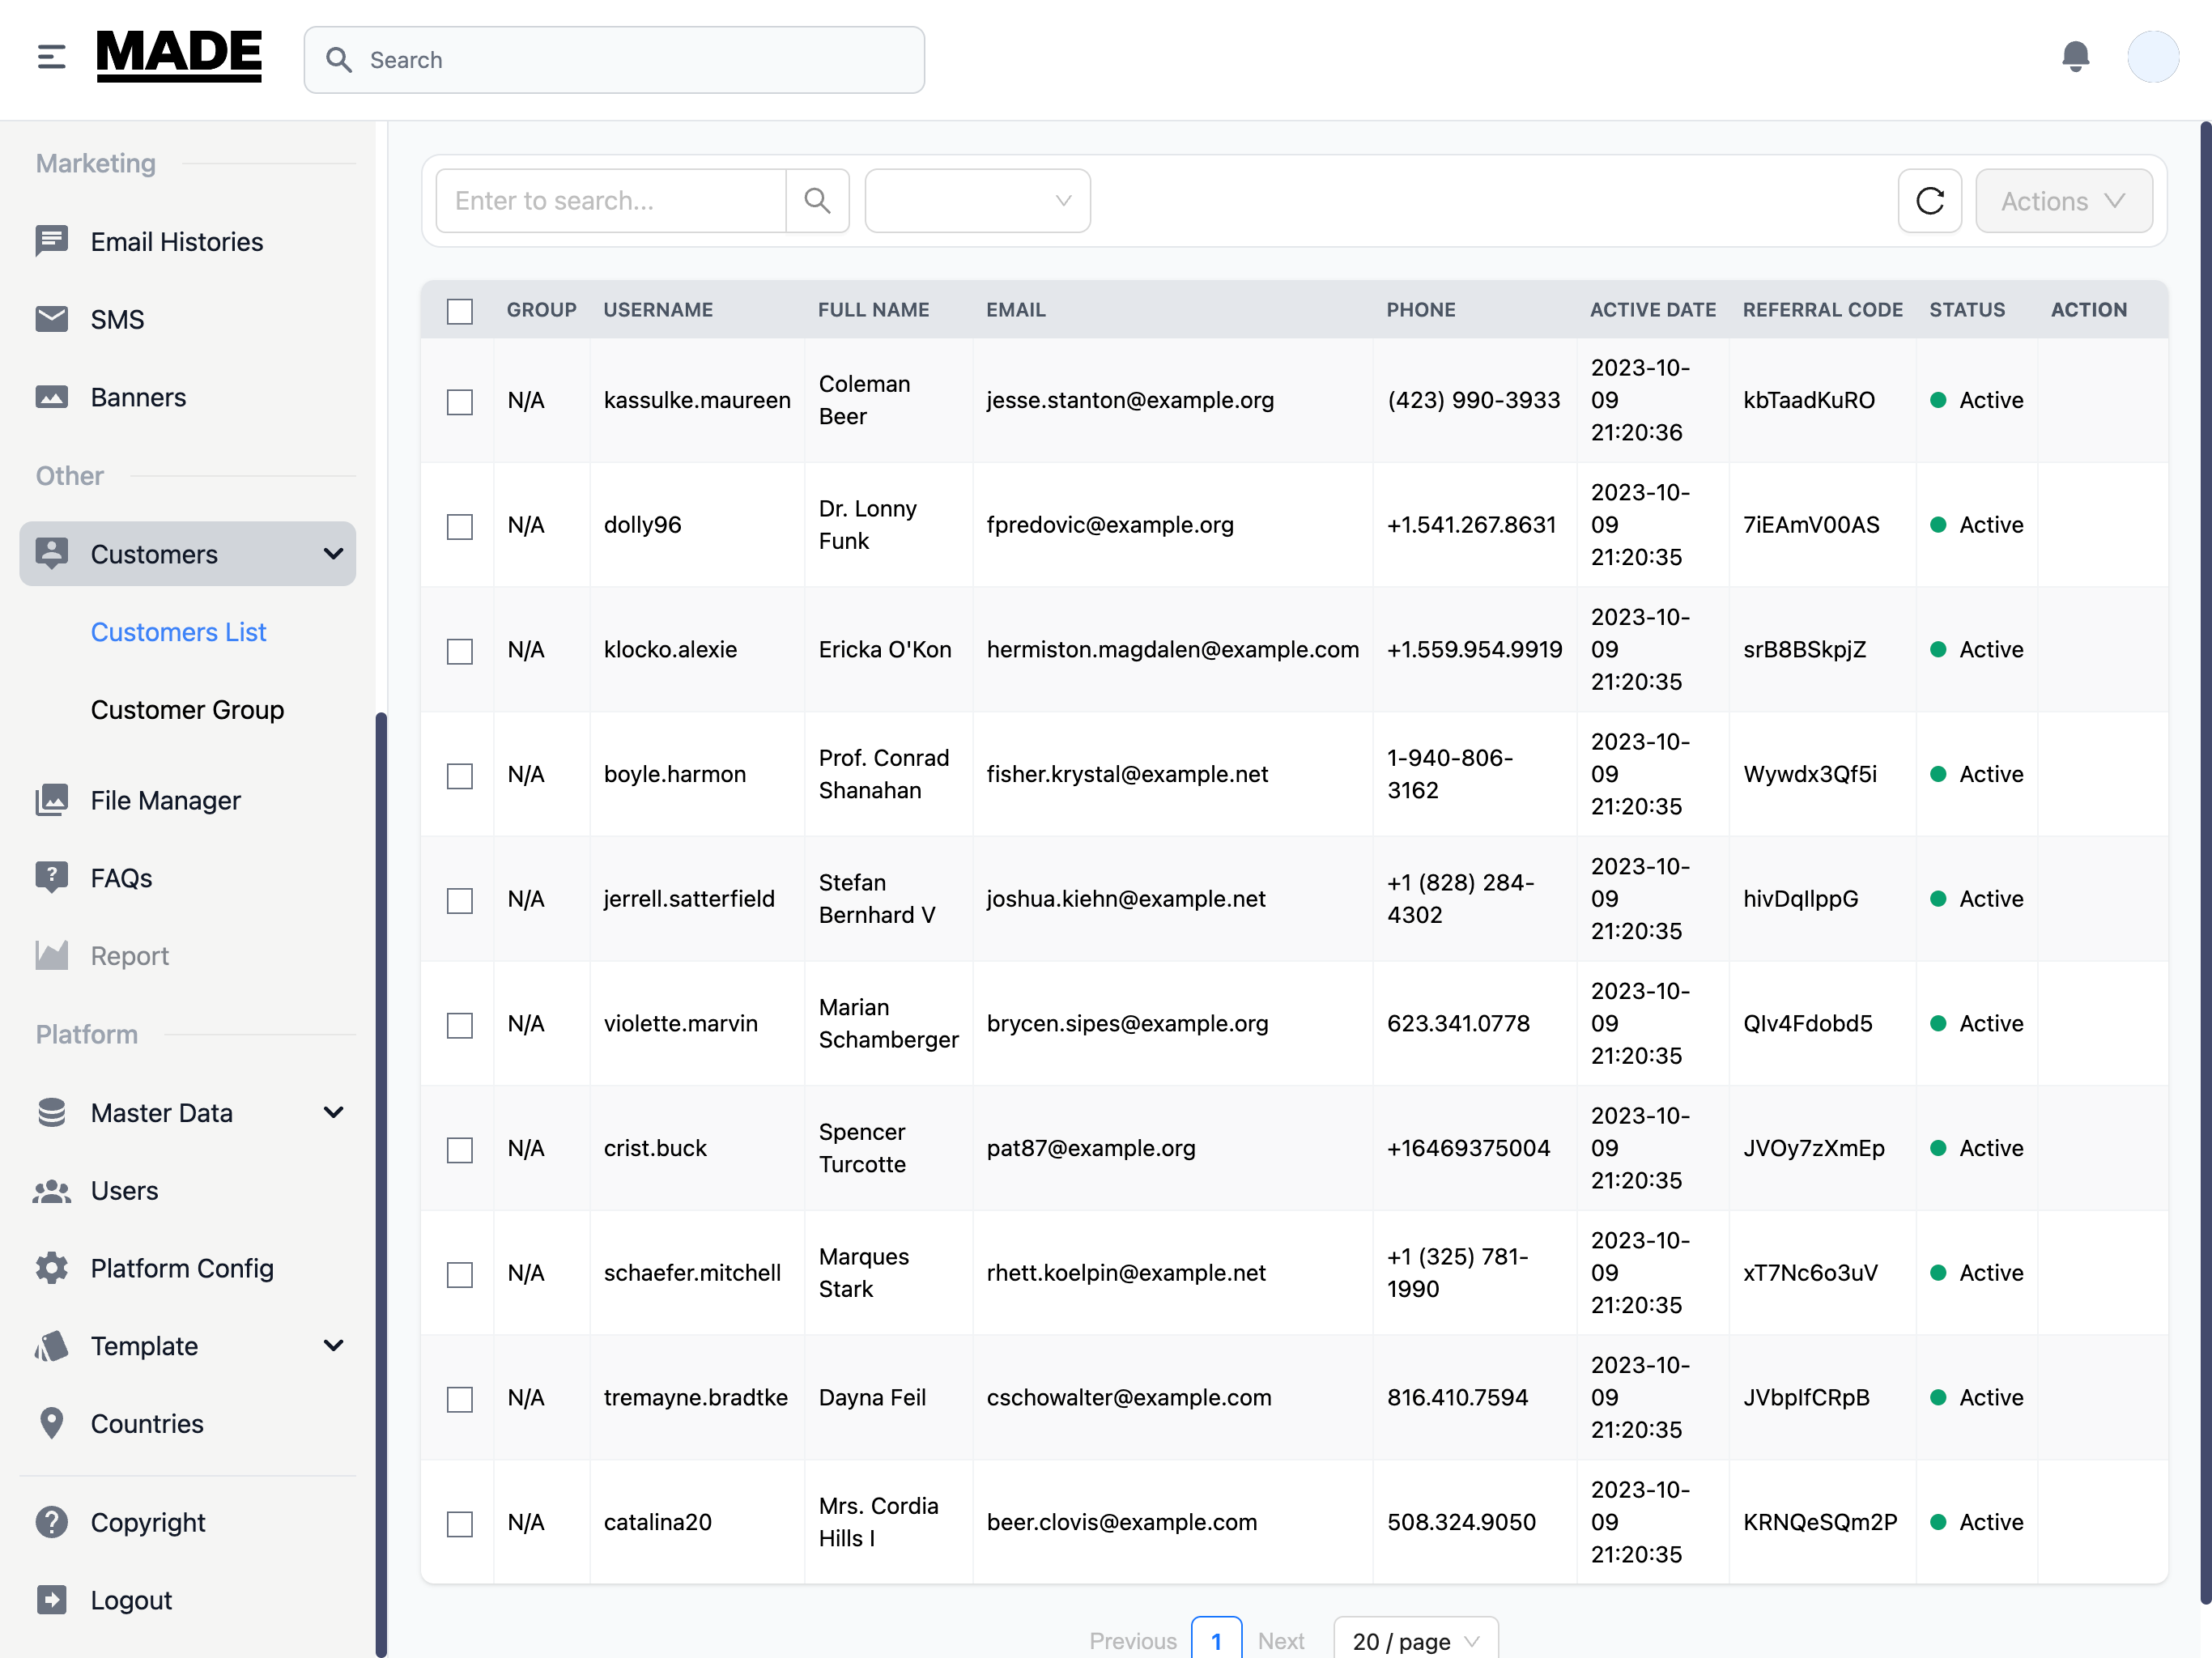Image resolution: width=2212 pixels, height=1658 pixels.
Task: Click the SMS envelope icon
Action: [x=51, y=319]
